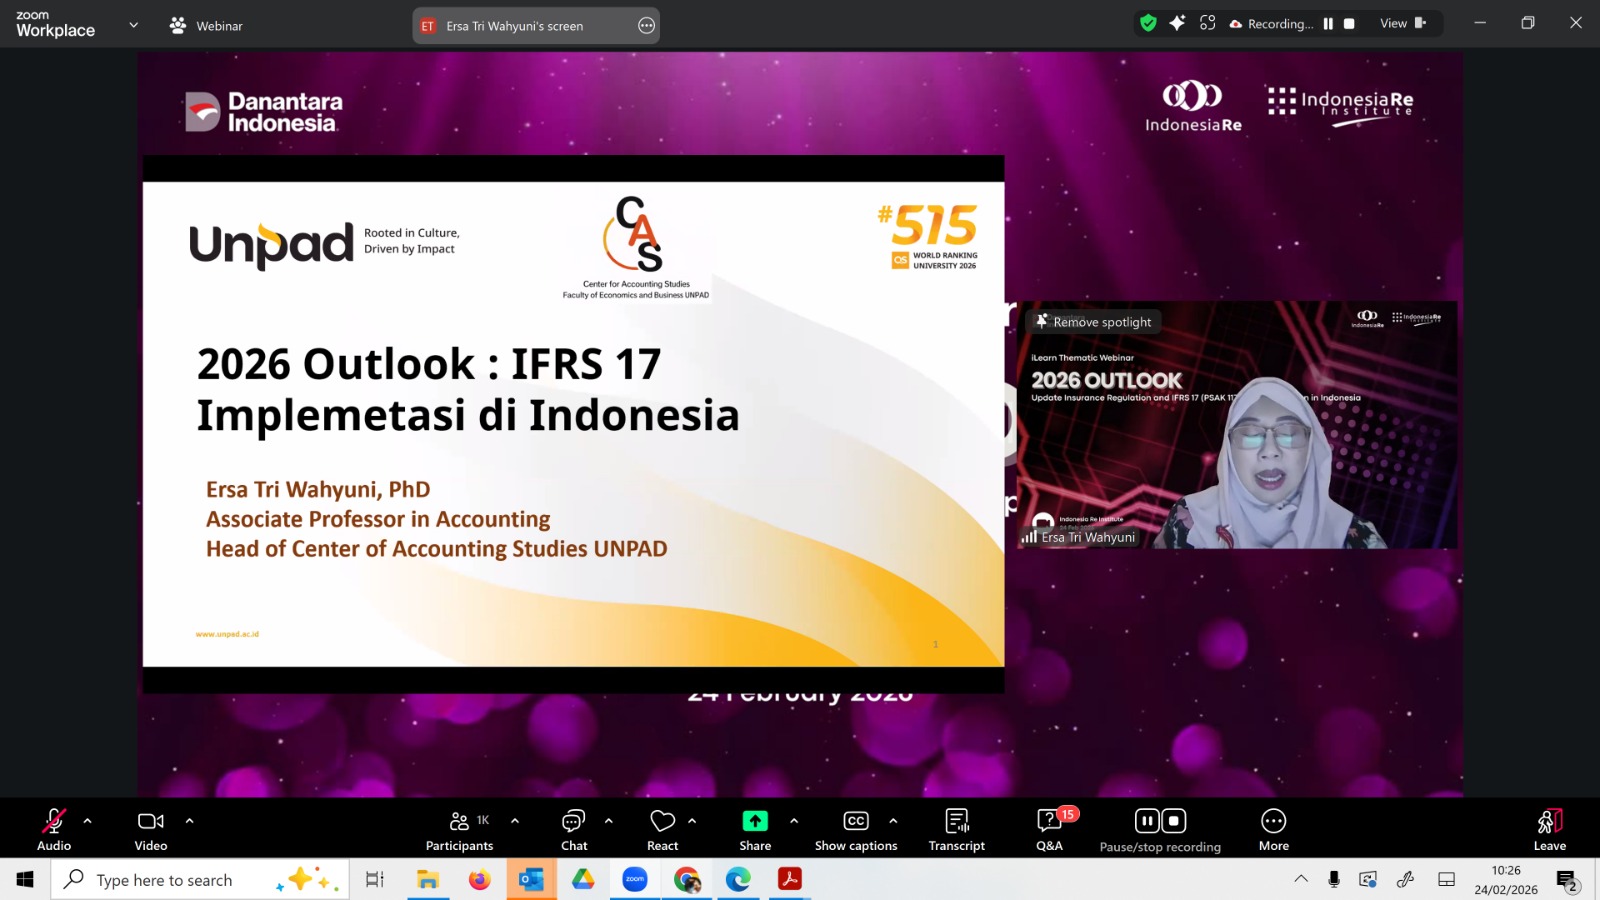This screenshot has width=1600, height=900.
Task: Open the Zoom Workplace dropdown chevron
Action: click(x=134, y=25)
